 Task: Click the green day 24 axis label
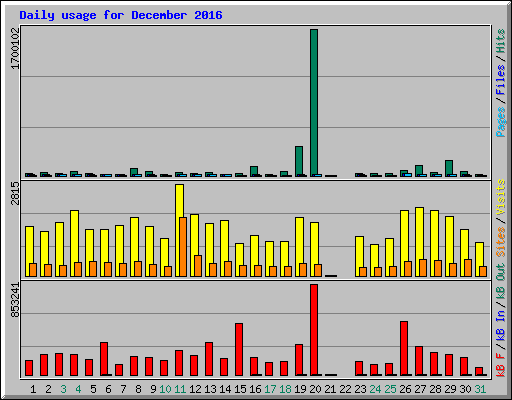click(375, 389)
